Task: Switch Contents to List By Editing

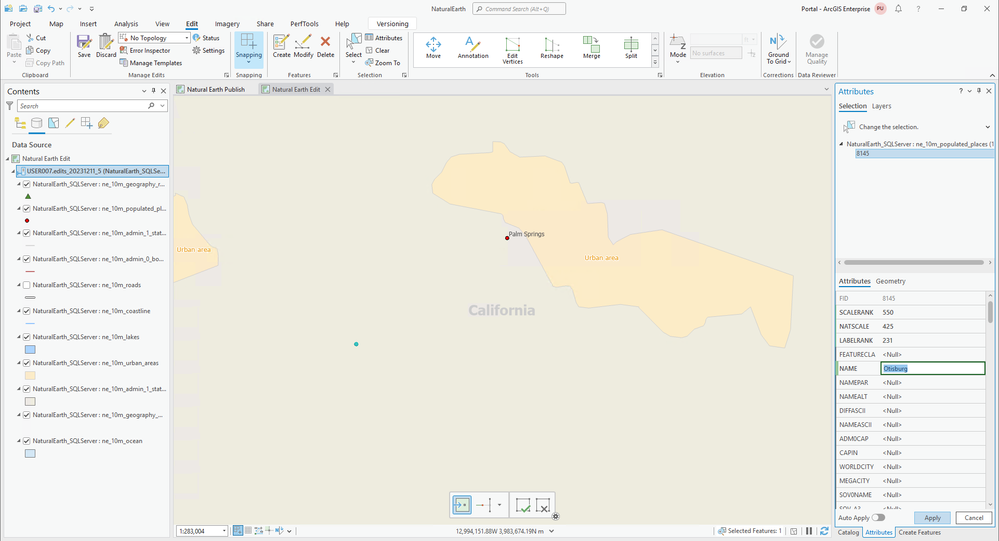Action: click(70, 123)
